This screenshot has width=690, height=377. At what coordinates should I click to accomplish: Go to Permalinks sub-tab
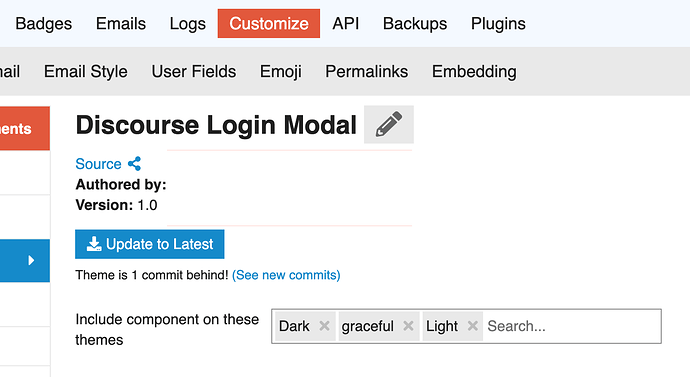point(367,71)
